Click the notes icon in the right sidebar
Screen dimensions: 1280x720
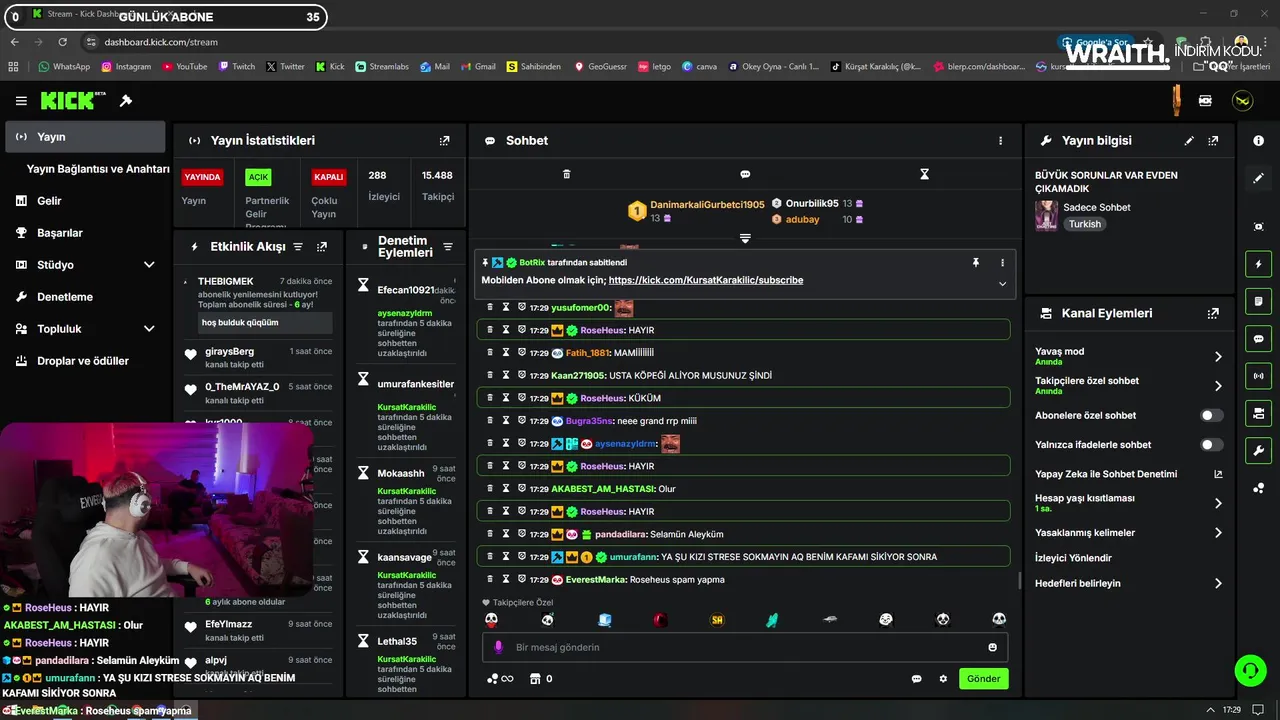[1258, 301]
